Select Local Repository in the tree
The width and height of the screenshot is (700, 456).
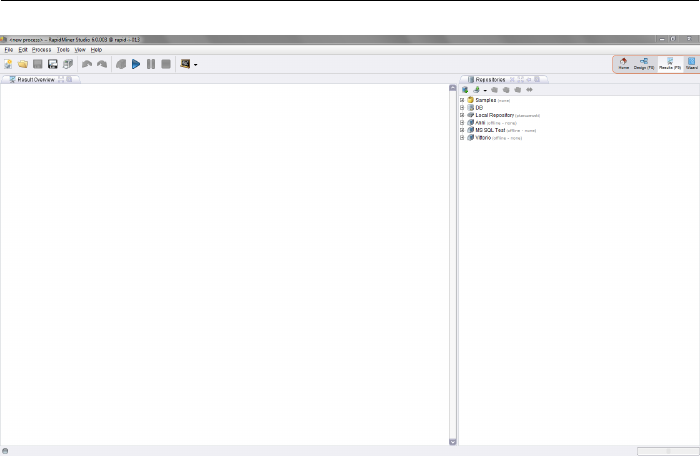(x=504, y=115)
